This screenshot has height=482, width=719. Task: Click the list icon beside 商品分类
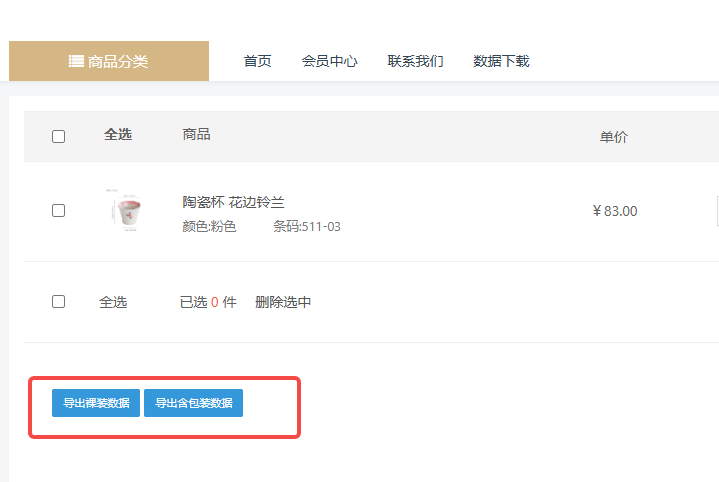pyautogui.click(x=76, y=61)
